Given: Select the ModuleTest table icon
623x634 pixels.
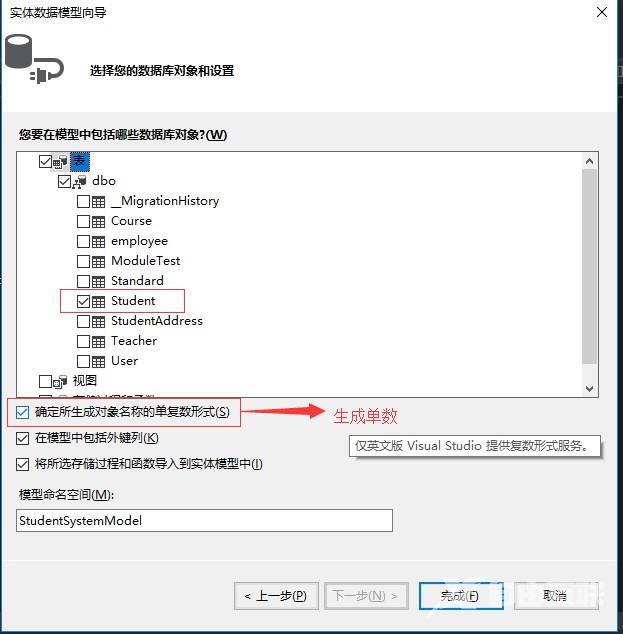Looking at the screenshot, I should [x=98, y=262].
